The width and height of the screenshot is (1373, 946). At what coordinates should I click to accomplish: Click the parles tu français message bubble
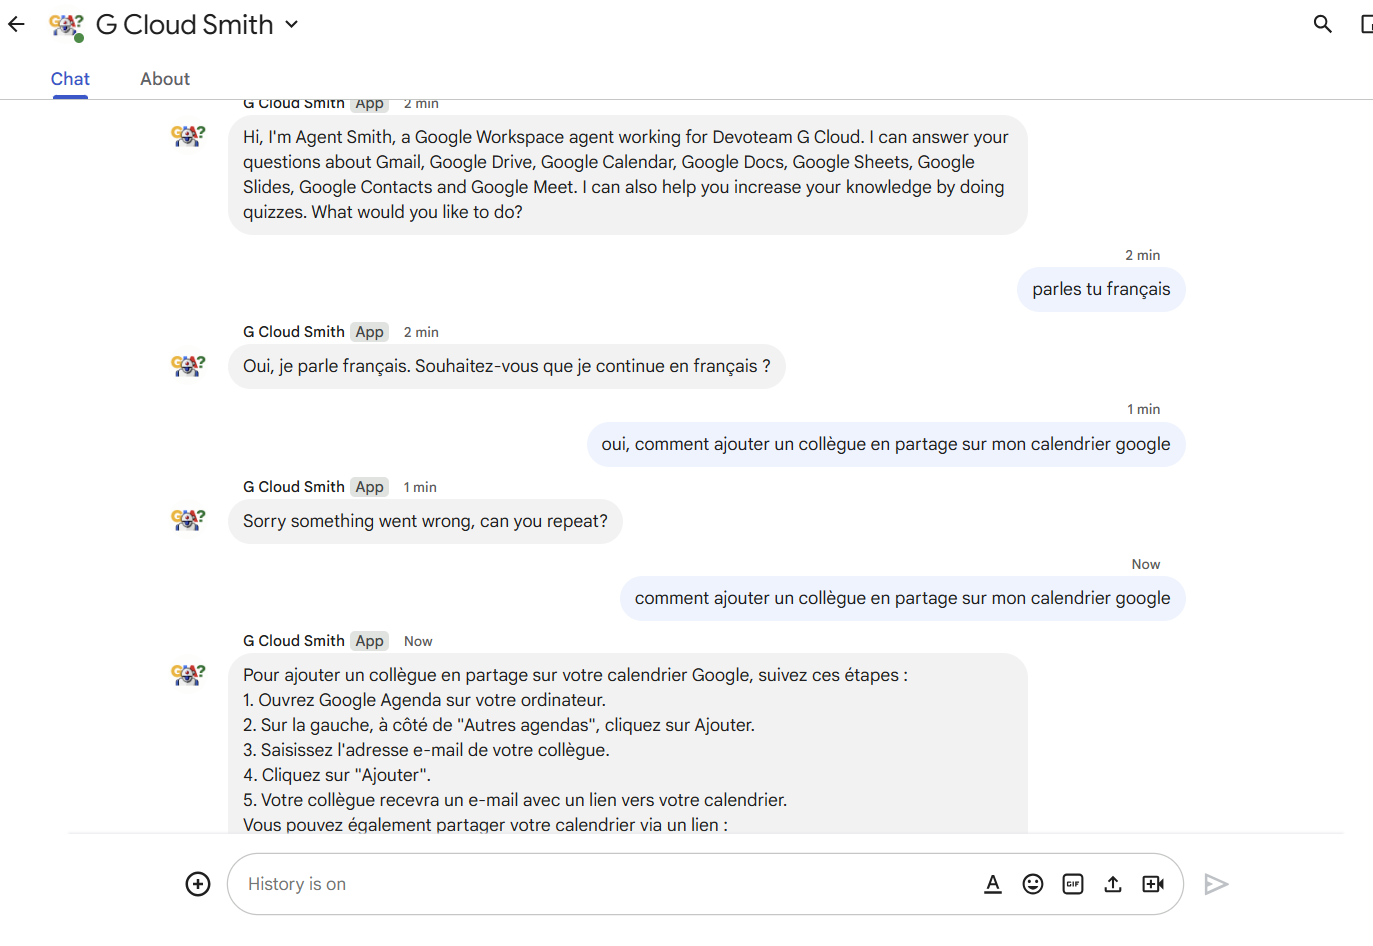(1100, 289)
